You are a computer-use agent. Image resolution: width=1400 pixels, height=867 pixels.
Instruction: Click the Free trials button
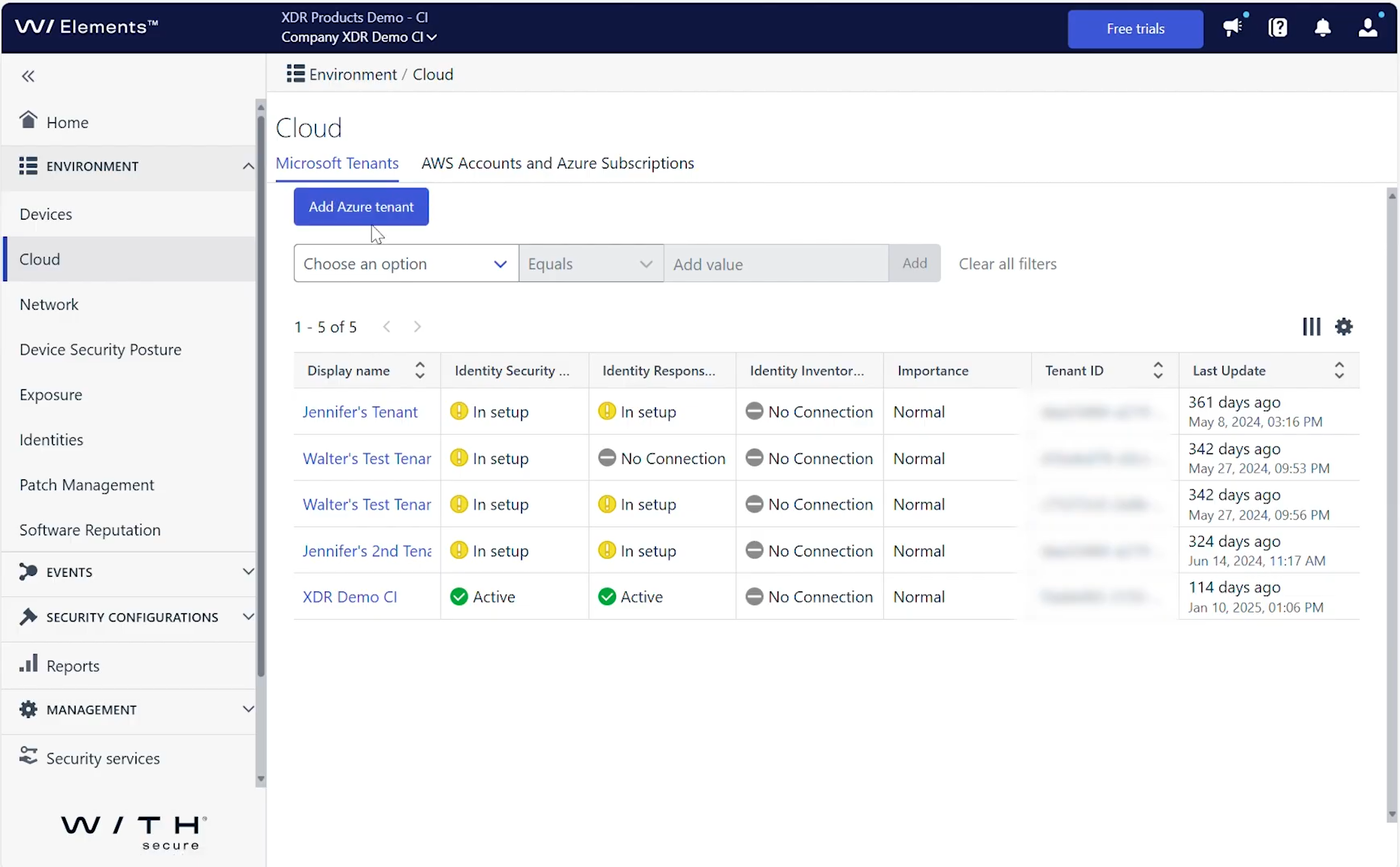pyautogui.click(x=1135, y=29)
